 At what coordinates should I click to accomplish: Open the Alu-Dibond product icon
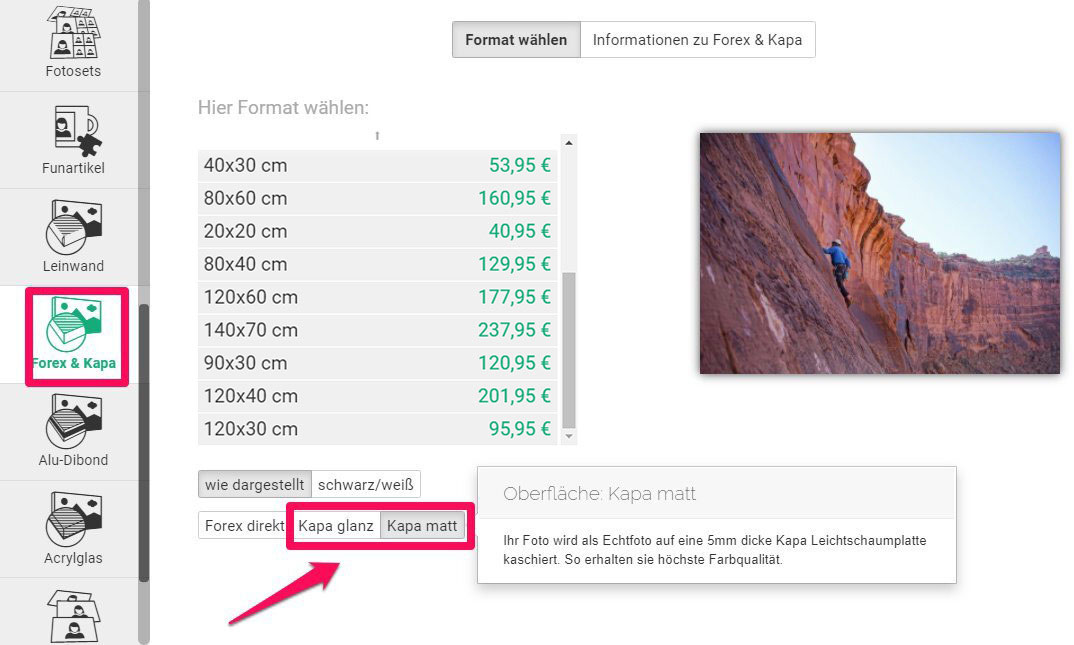(x=73, y=422)
